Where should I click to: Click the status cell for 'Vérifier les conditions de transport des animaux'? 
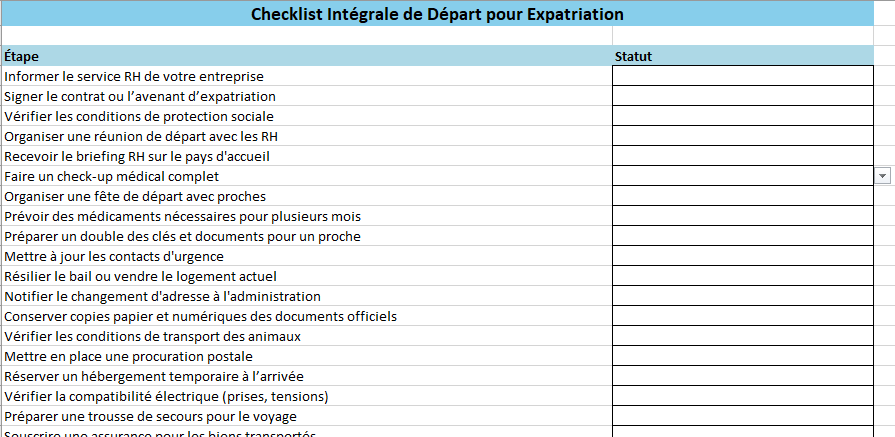click(742, 336)
